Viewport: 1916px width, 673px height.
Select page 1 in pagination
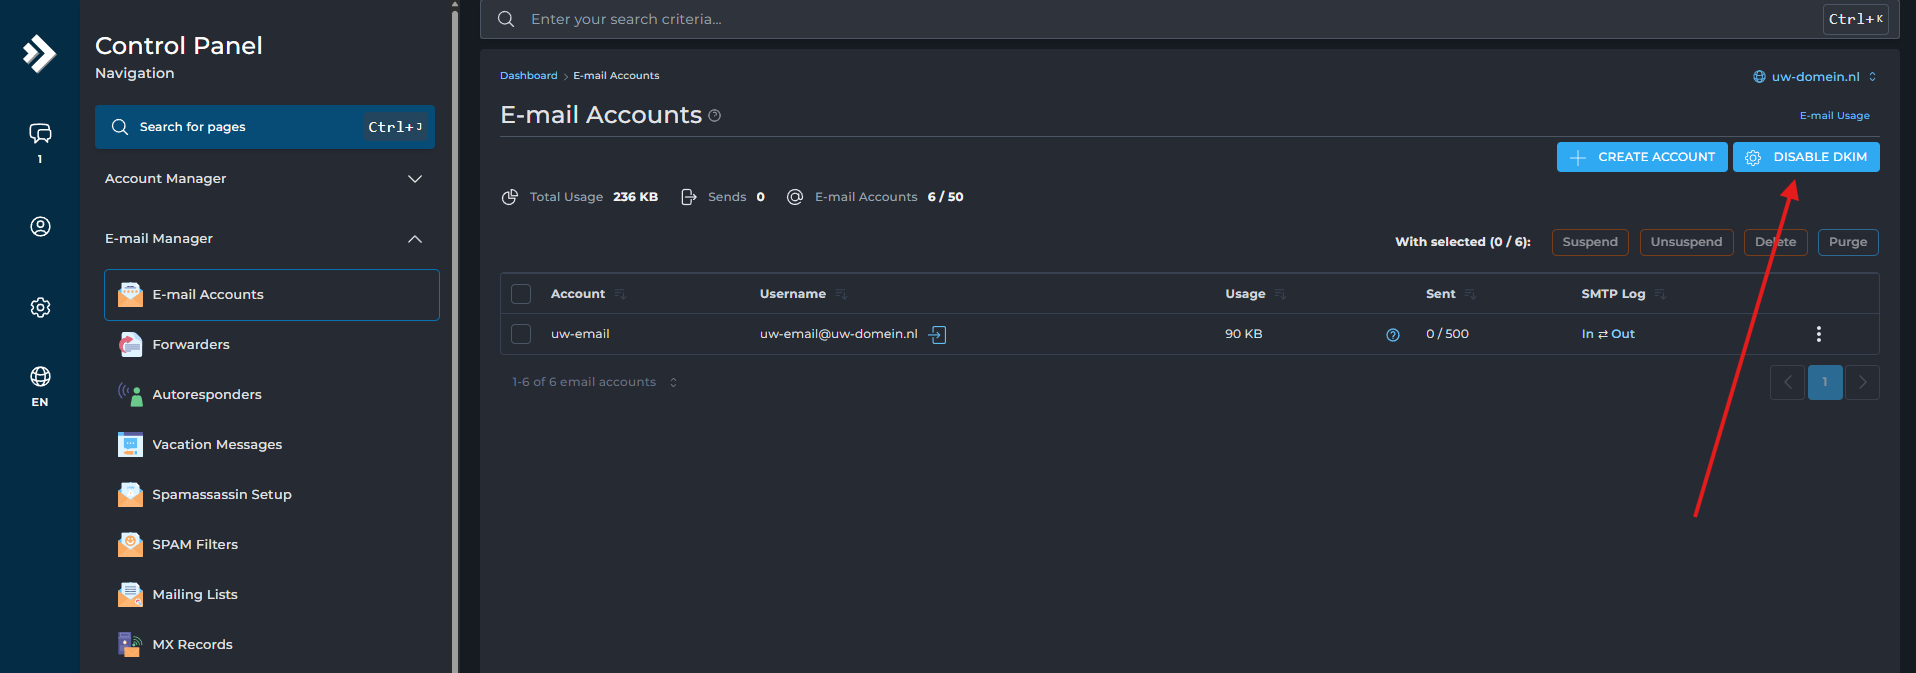click(x=1825, y=382)
